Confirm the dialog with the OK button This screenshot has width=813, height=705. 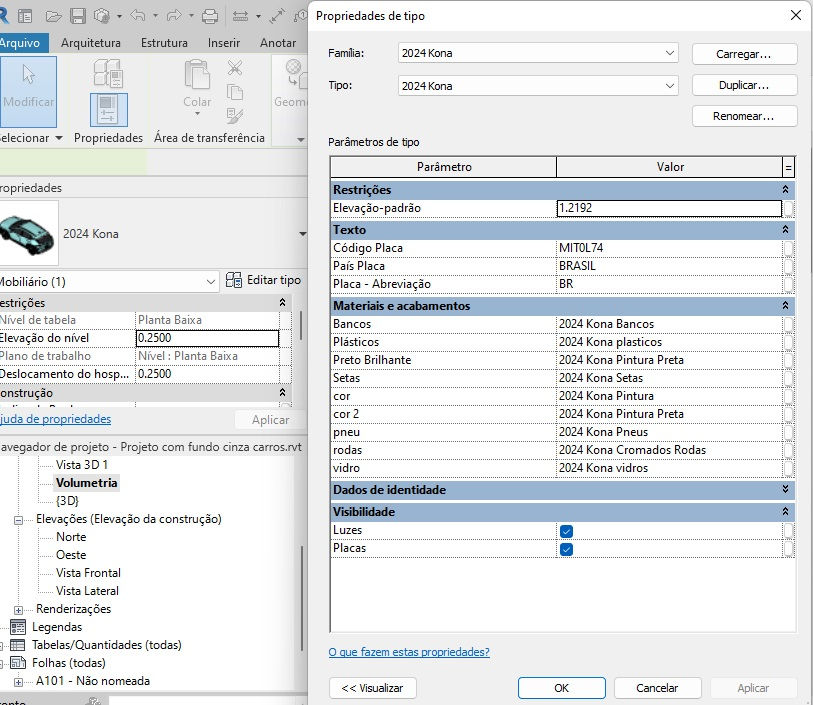562,688
